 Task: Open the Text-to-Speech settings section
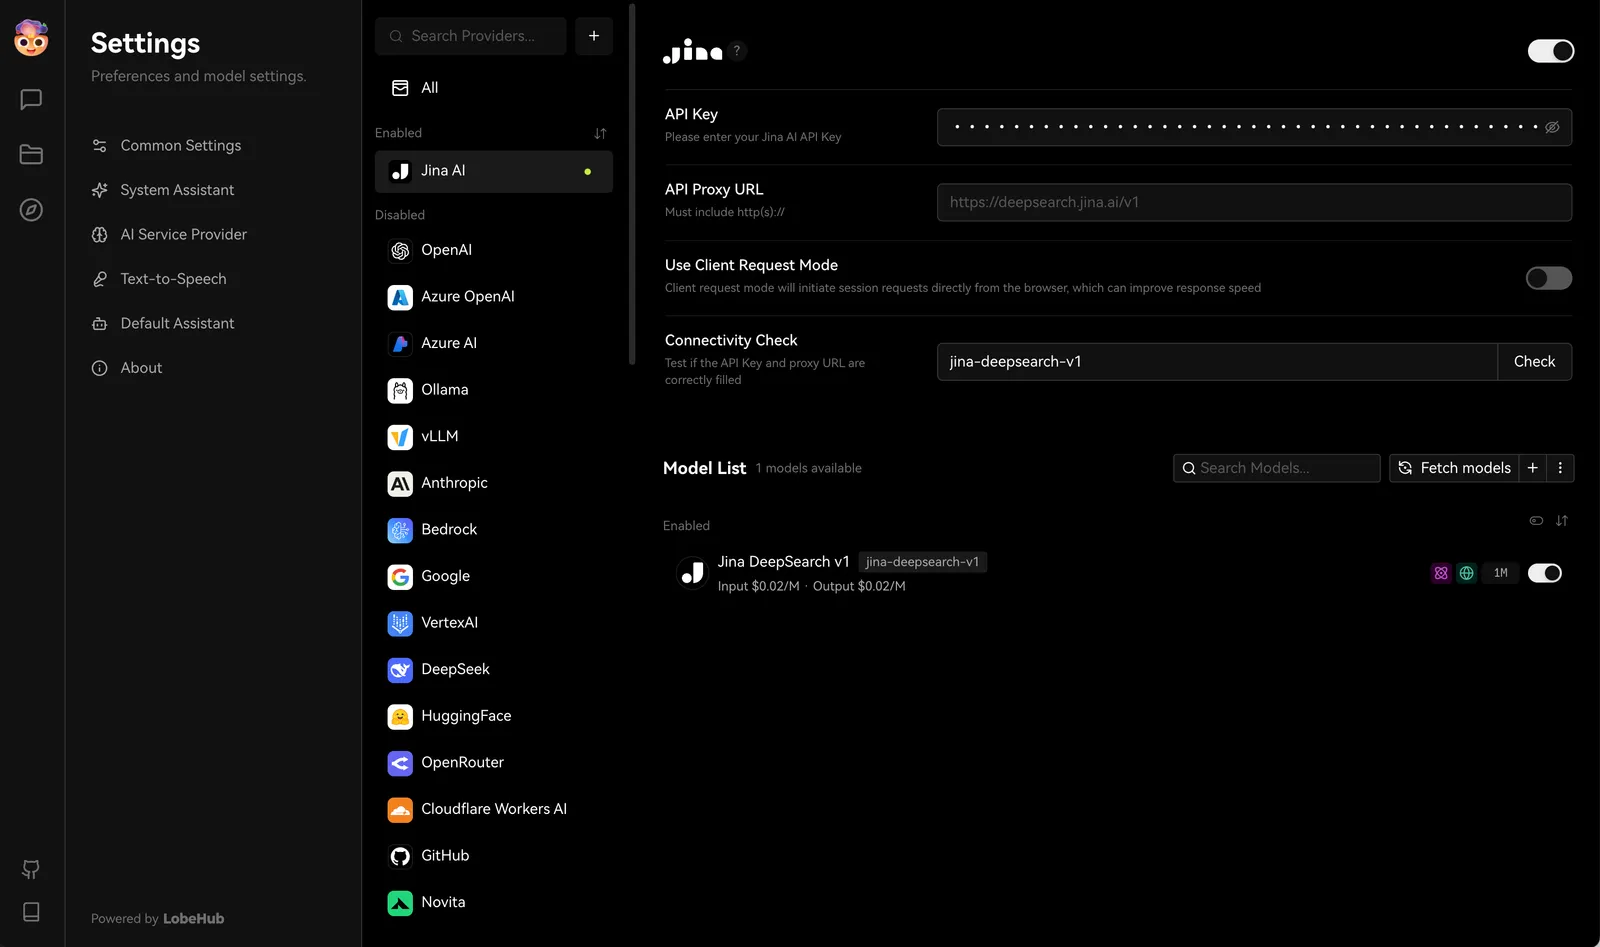(172, 278)
